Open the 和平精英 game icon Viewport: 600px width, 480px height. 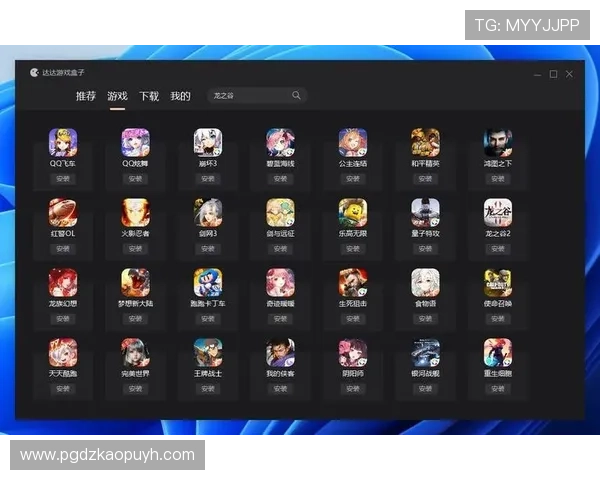tap(425, 142)
